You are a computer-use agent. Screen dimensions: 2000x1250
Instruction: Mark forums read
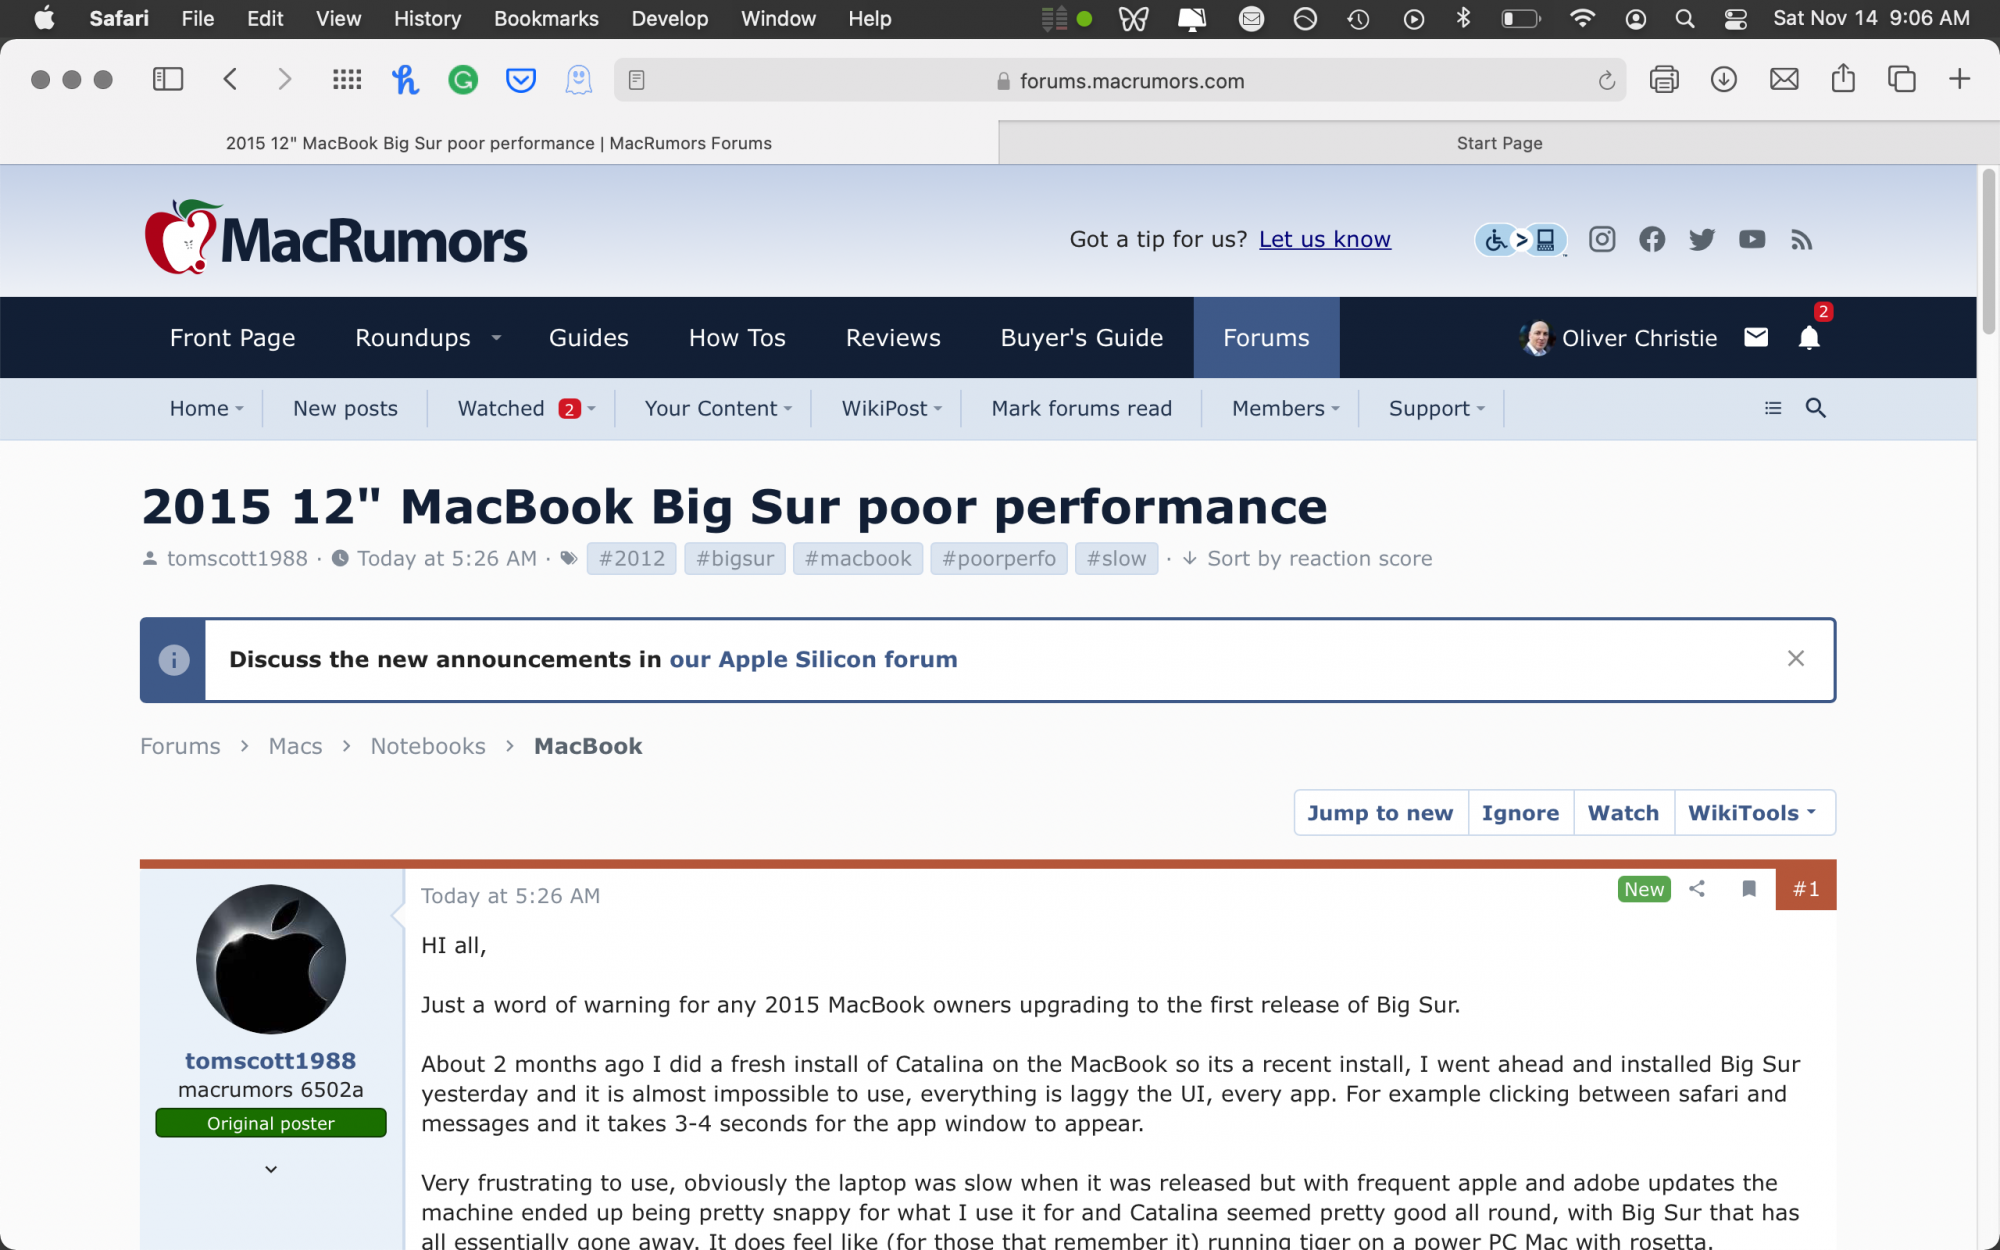click(1081, 408)
